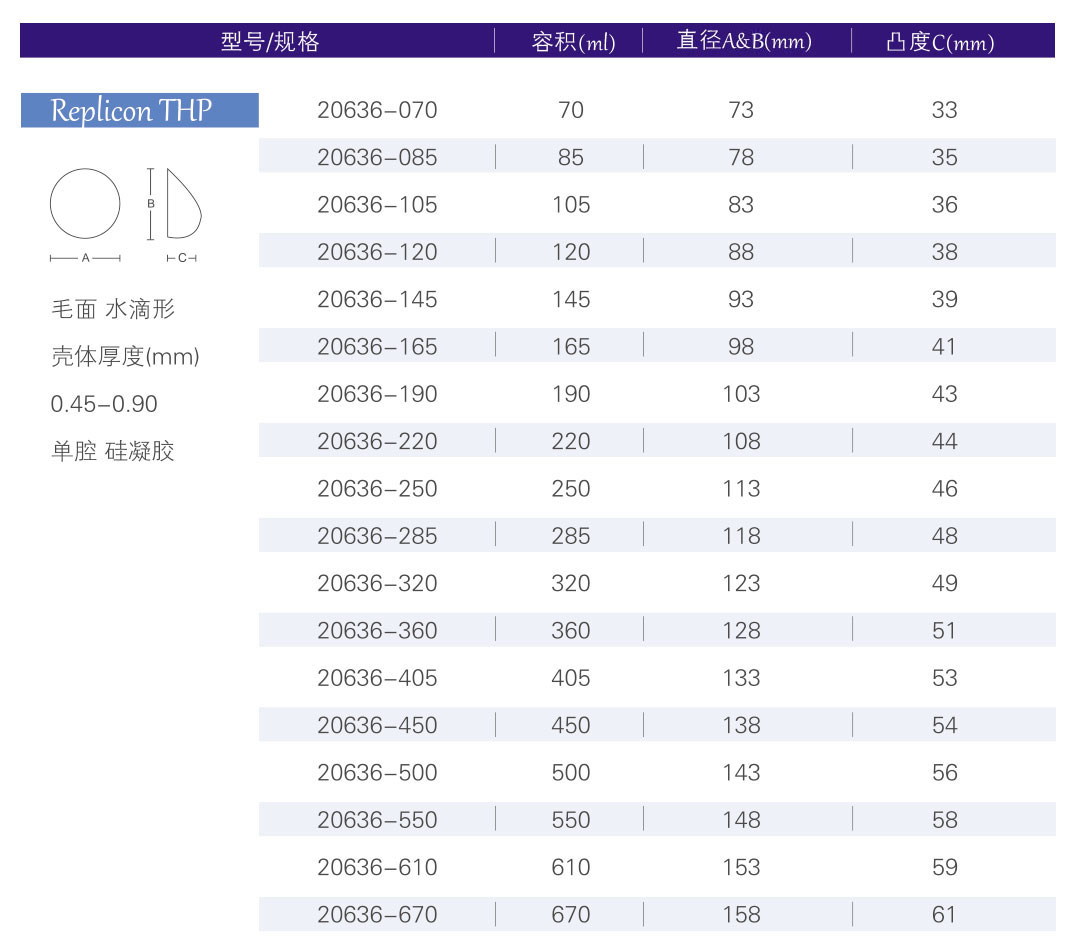Click the 容积(ml) column header
1080x942 pixels.
[573, 42]
